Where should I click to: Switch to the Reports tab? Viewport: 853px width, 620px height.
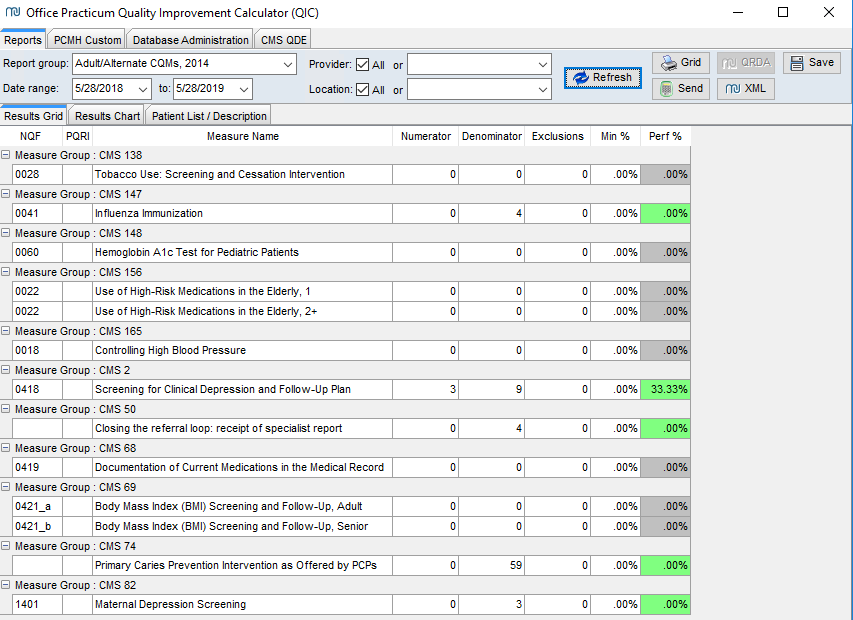coord(22,40)
